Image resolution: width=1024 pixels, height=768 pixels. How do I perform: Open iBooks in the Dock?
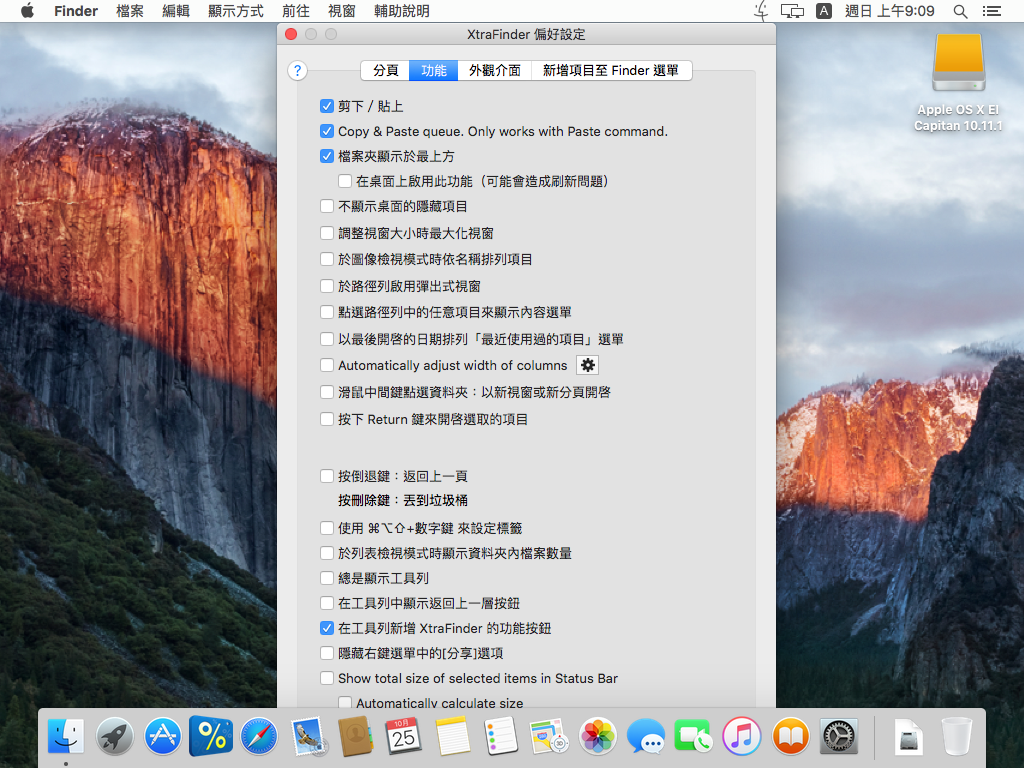tap(790, 736)
